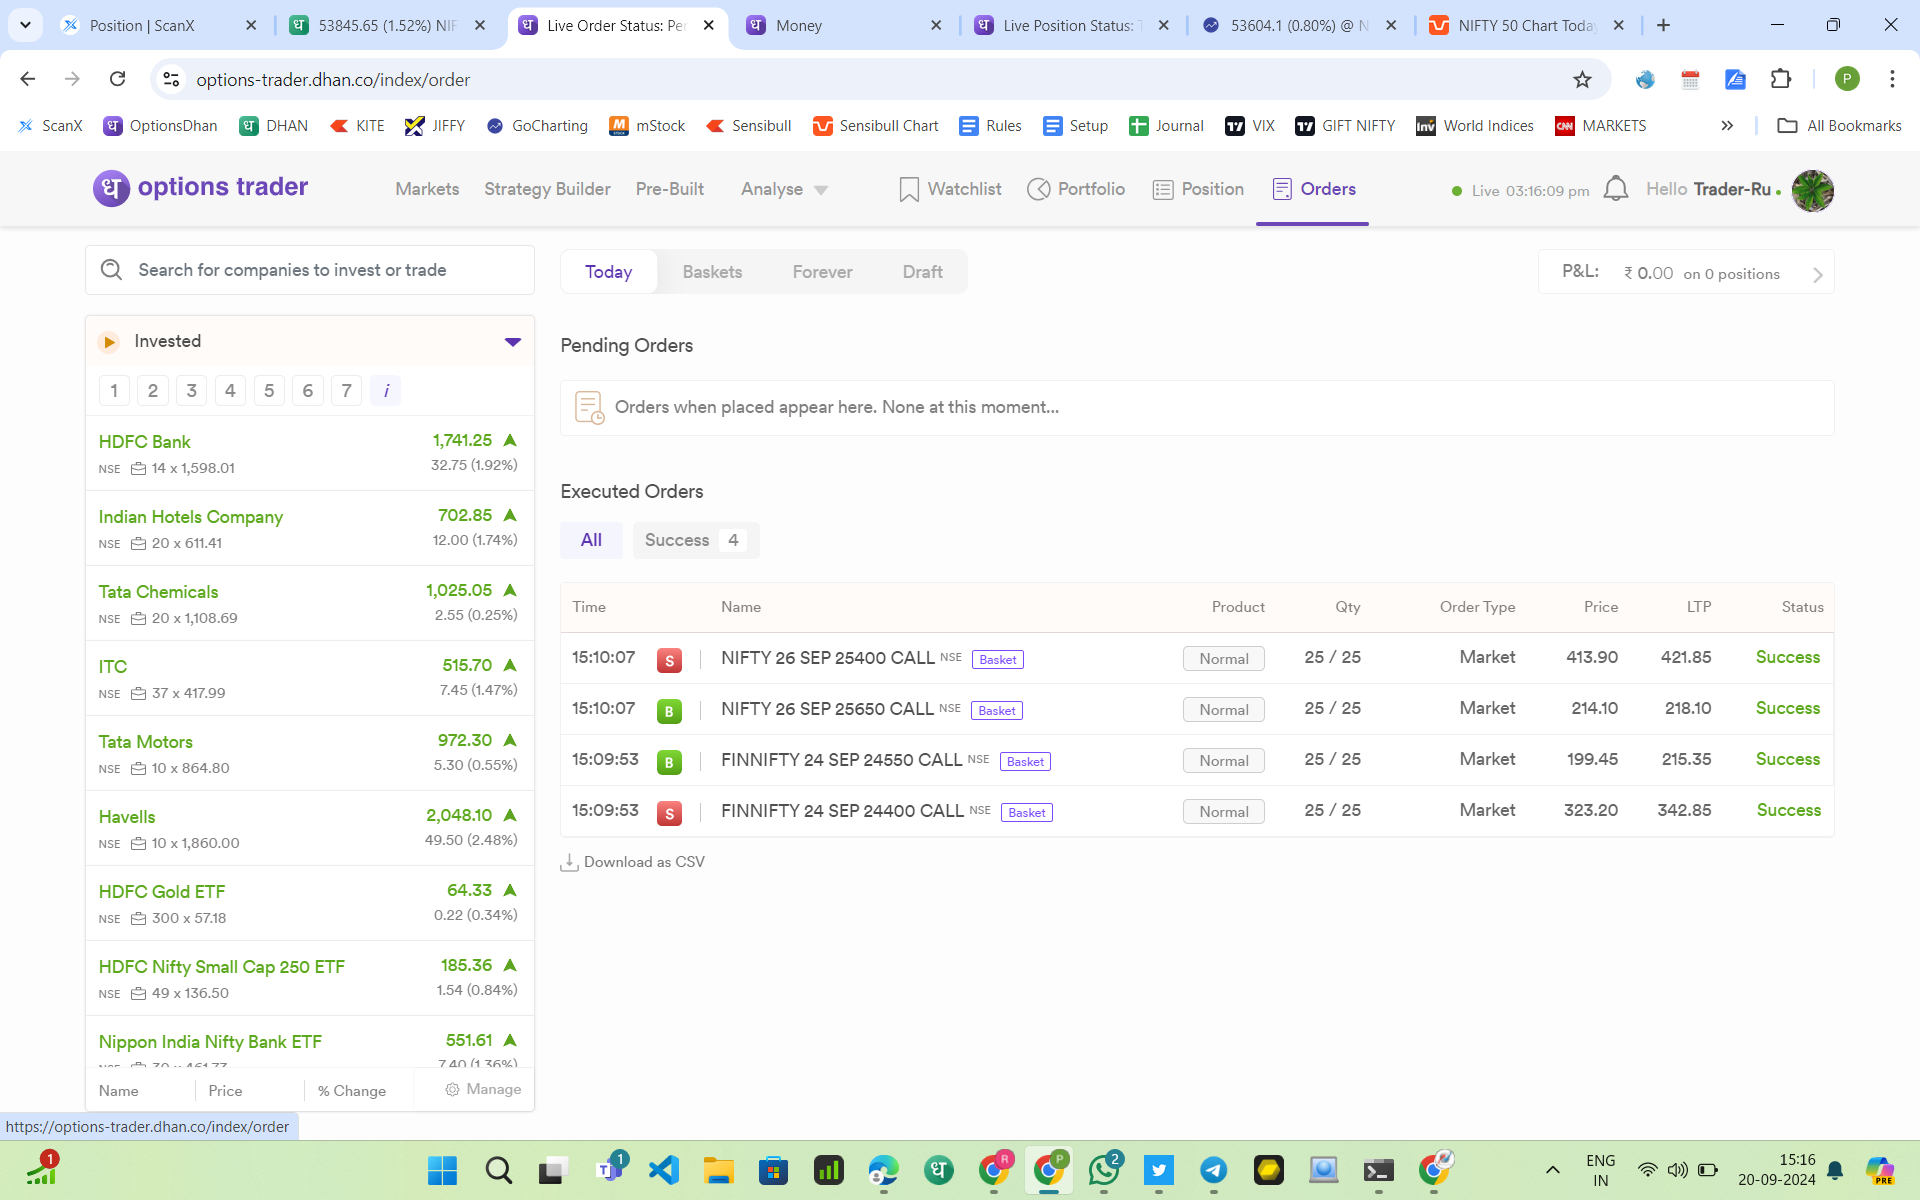Open the Sensibull bookmark

748,126
